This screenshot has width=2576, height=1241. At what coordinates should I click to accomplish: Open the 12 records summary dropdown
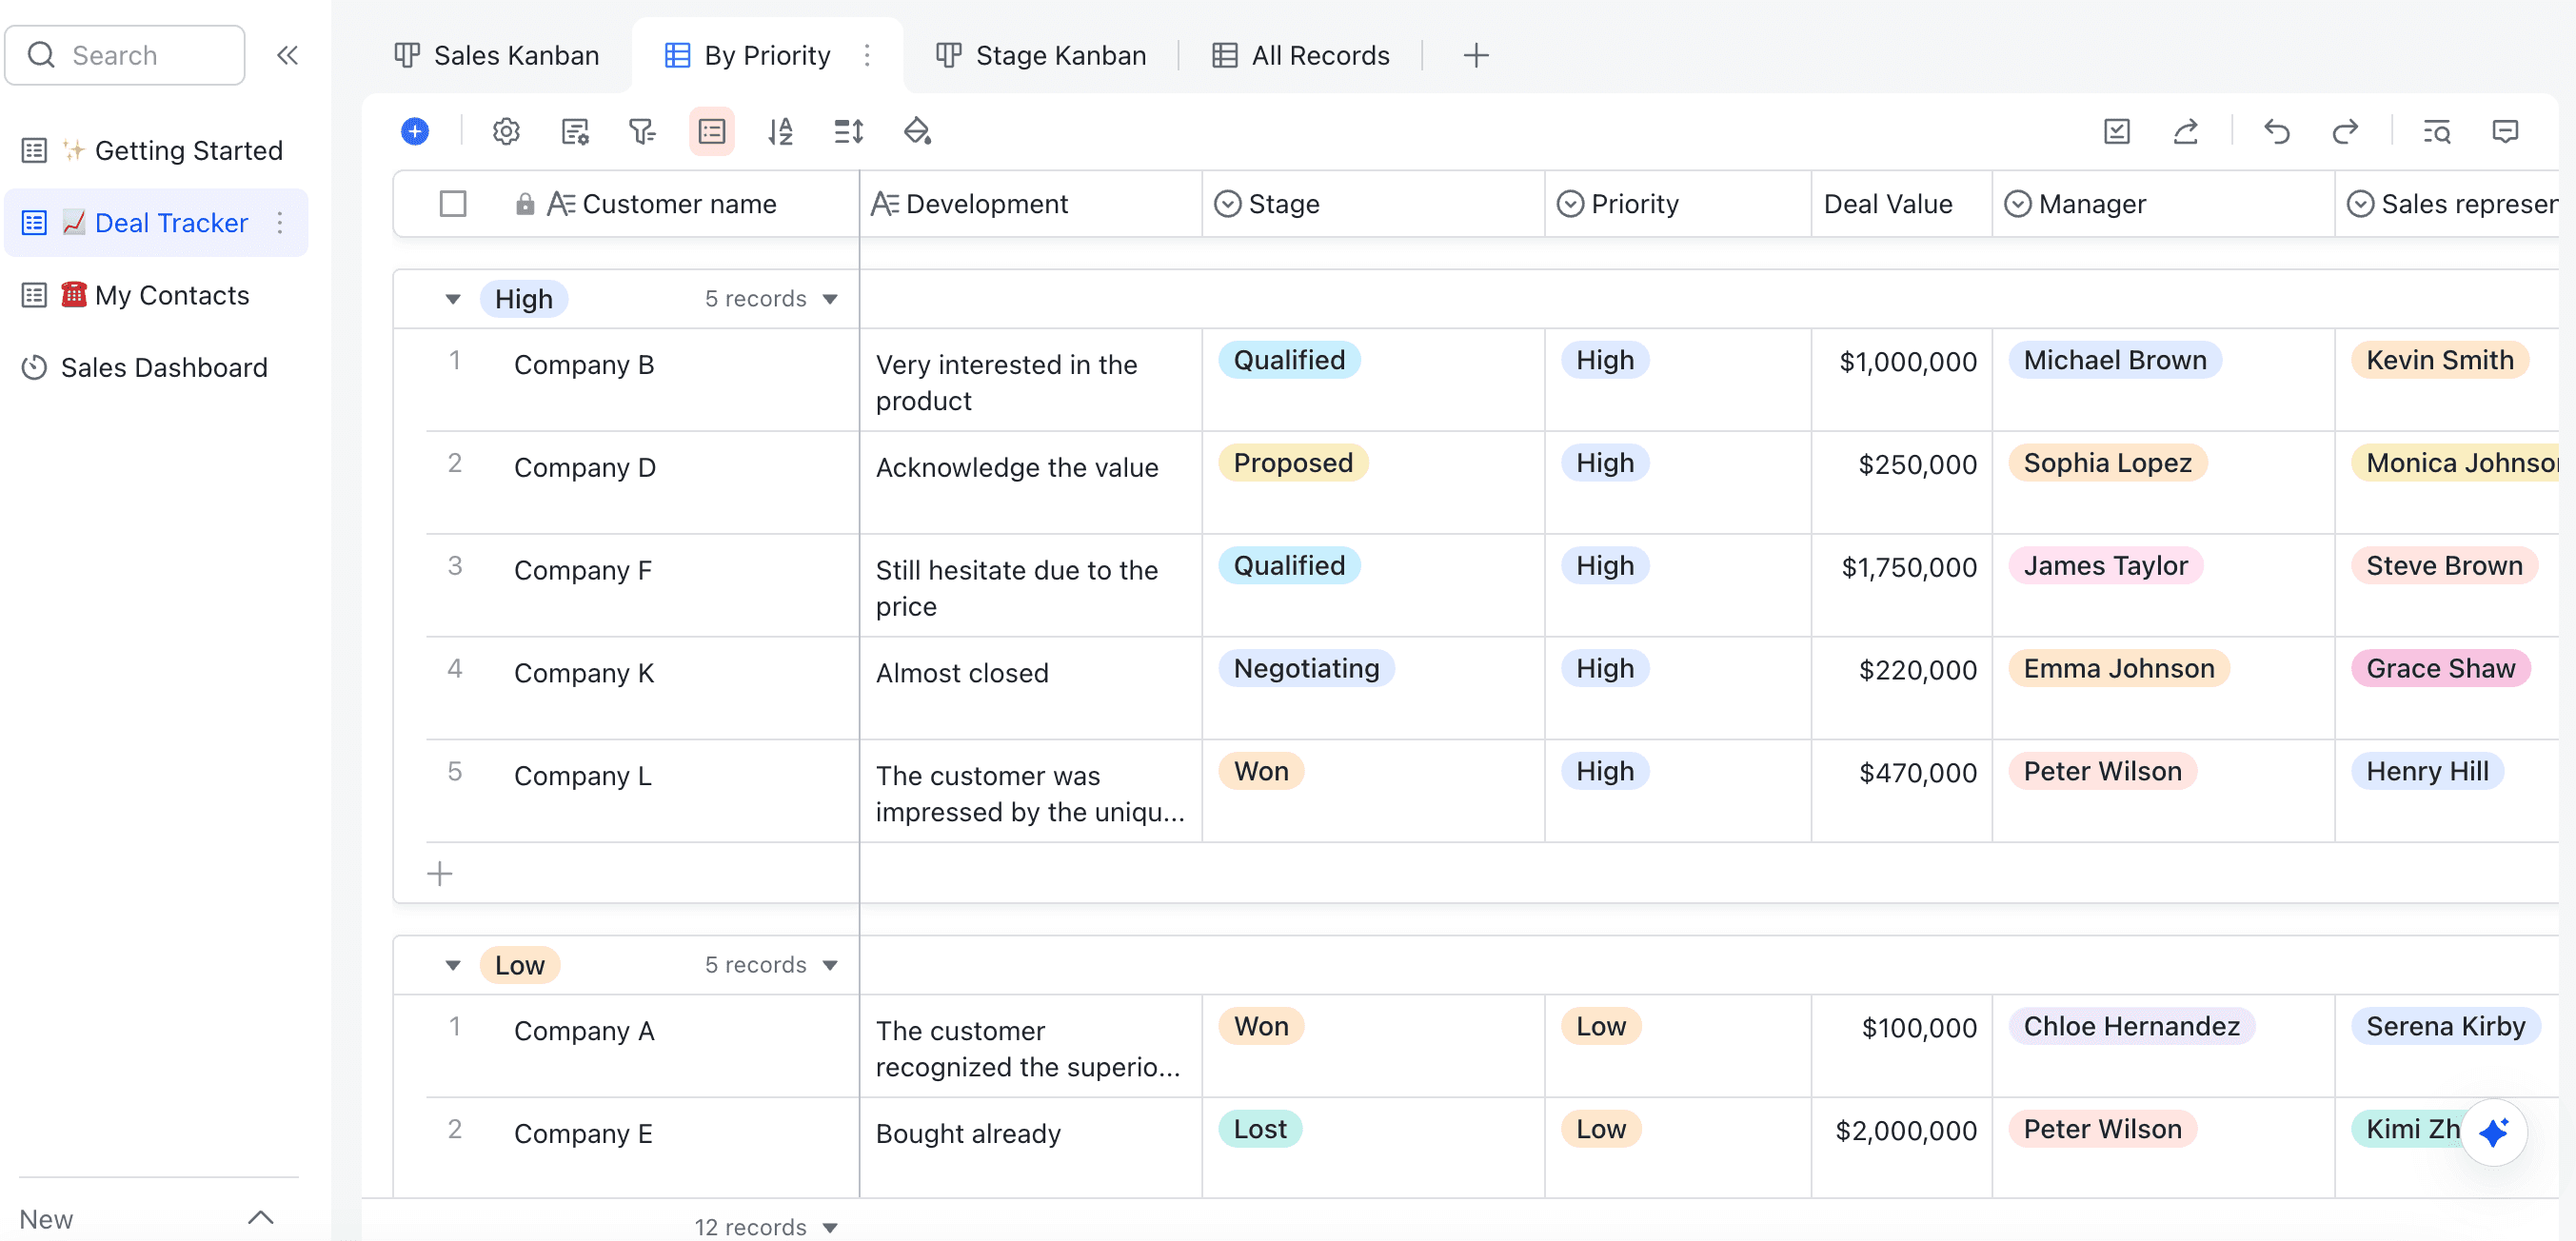pos(766,1226)
